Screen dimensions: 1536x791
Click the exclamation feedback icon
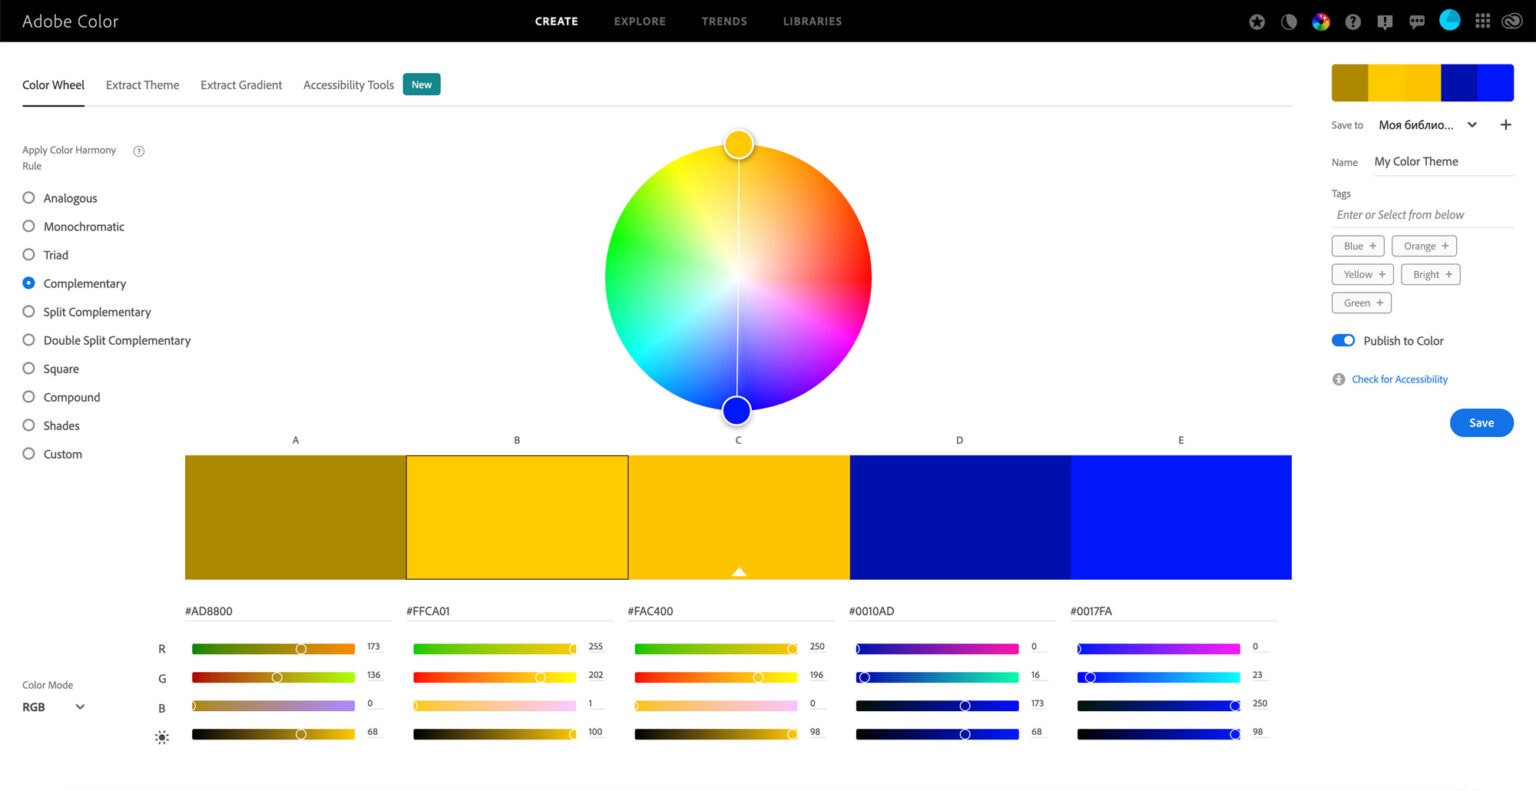[x=1385, y=22]
